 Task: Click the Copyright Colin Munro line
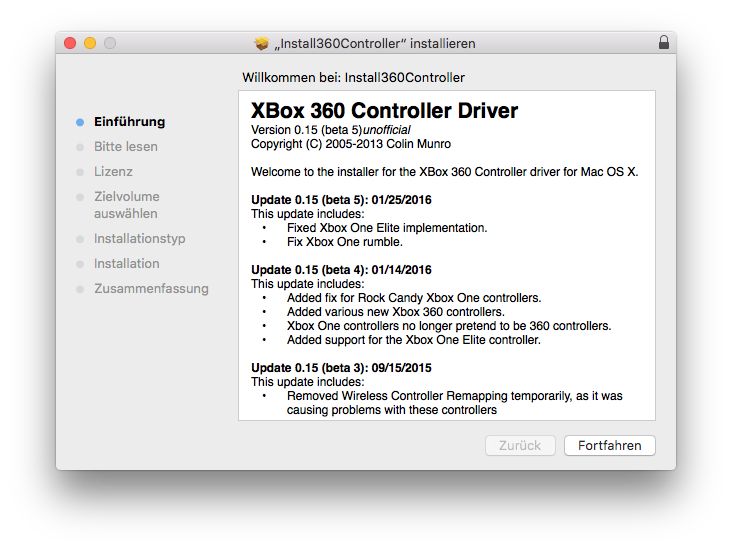coord(350,144)
